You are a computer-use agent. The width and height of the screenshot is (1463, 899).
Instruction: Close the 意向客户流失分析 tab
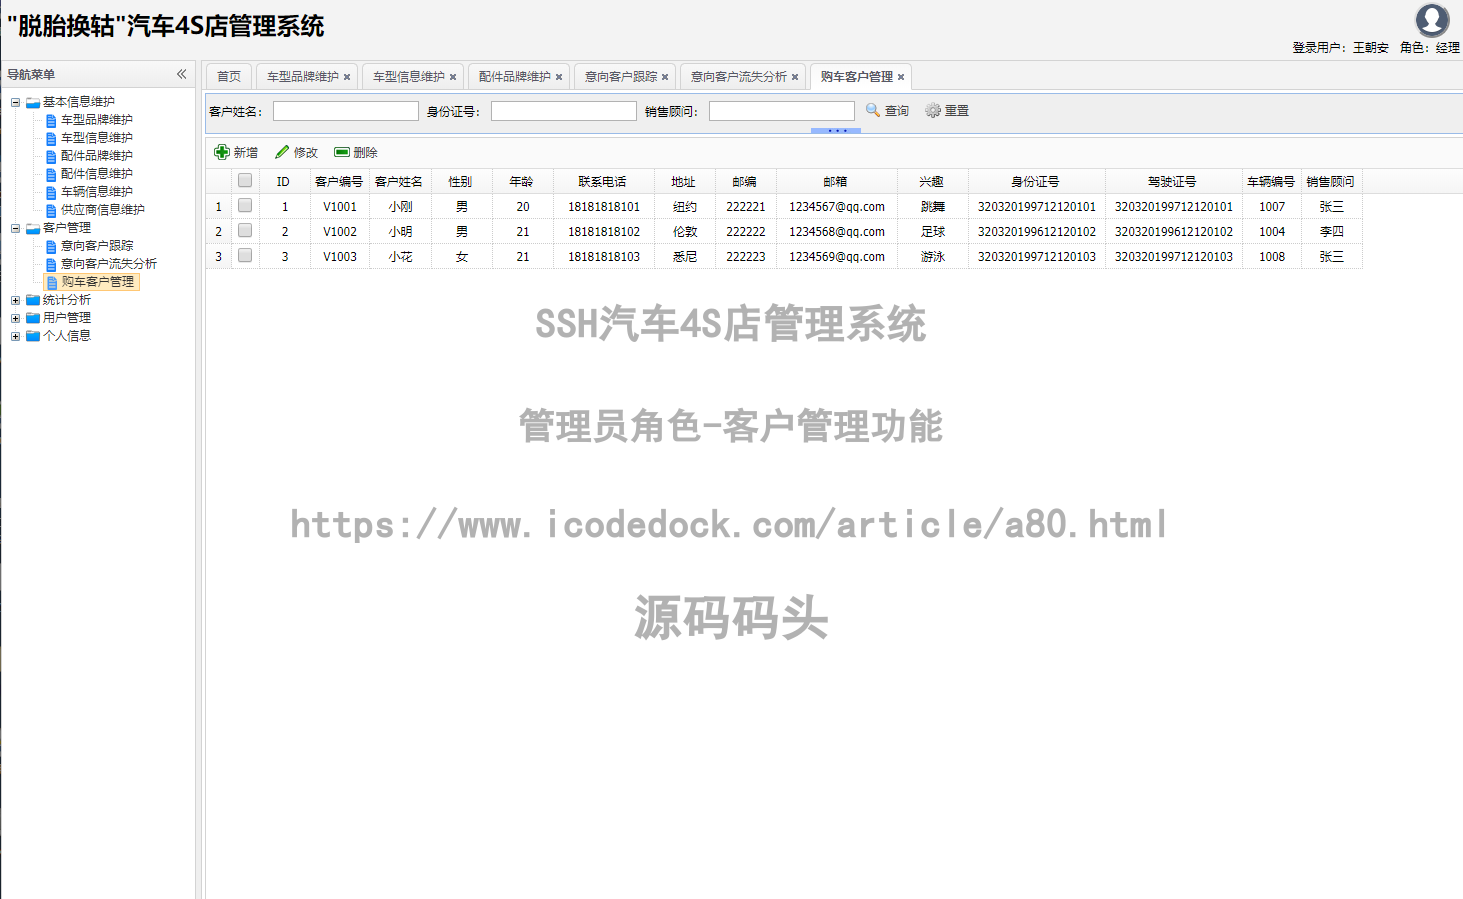tap(795, 77)
